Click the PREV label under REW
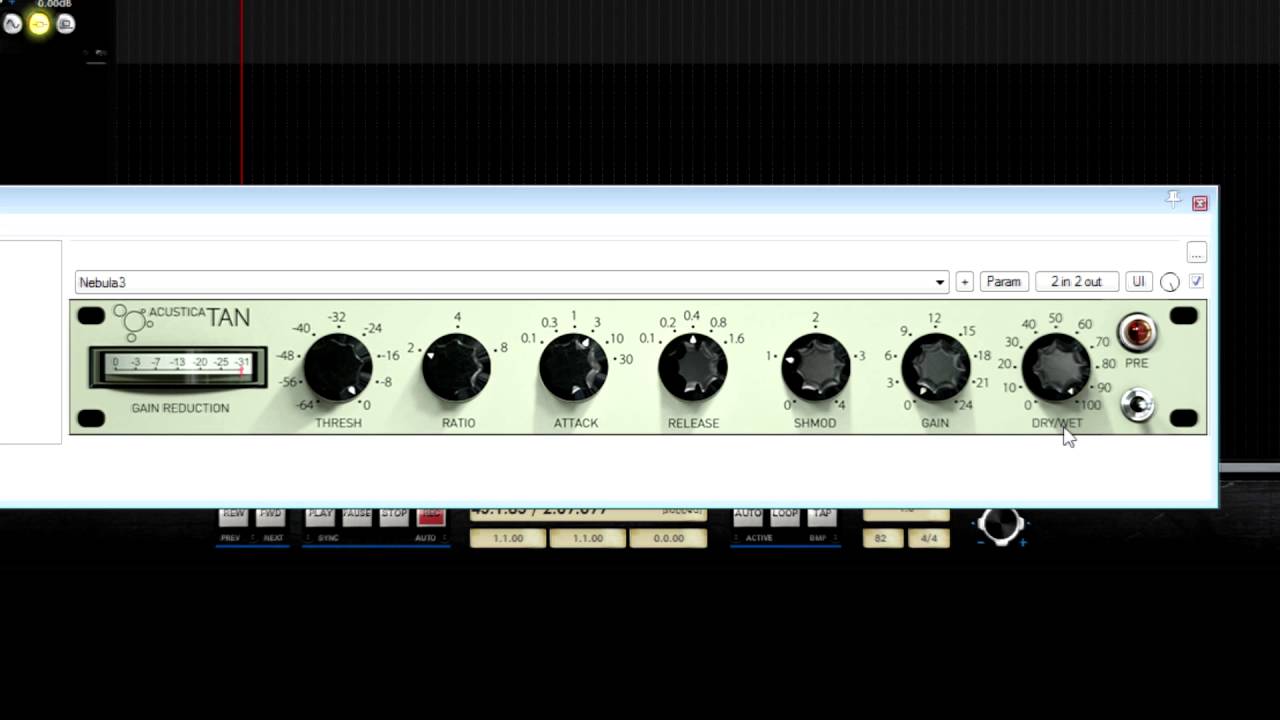The image size is (1280, 720). click(x=231, y=538)
